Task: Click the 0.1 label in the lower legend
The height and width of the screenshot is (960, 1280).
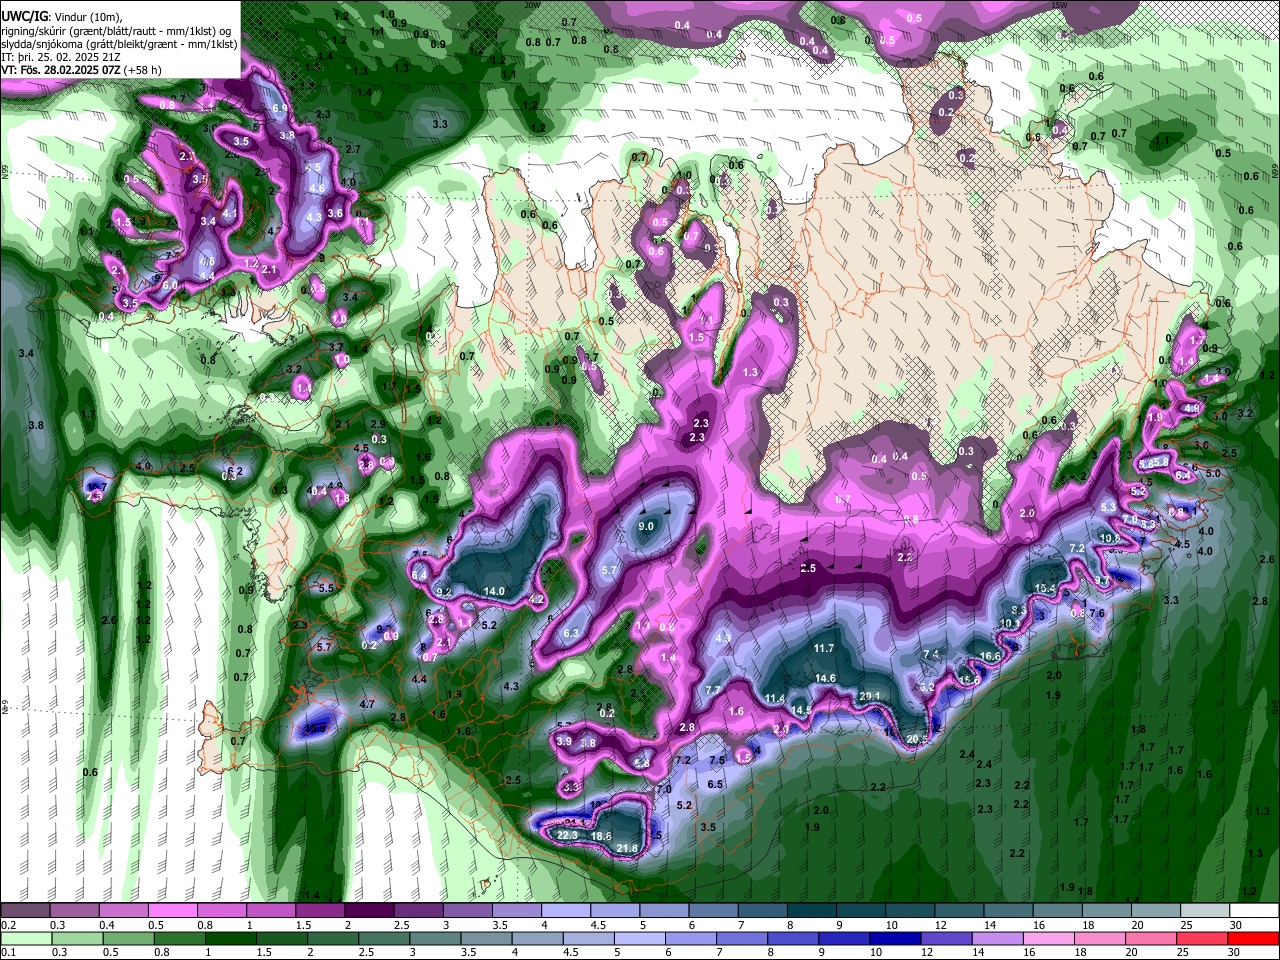Action: 8,953
